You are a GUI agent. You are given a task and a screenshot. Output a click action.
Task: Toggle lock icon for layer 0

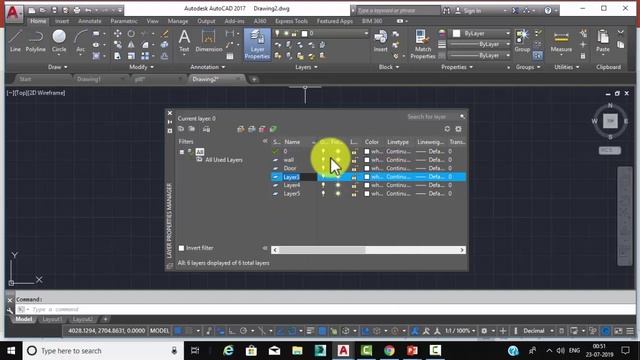[354, 151]
